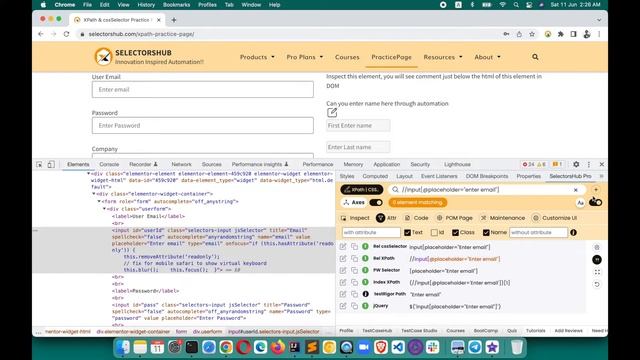This screenshot has height=360, width=640.
Task: Click Firefox icon in the Dock
Action: coord(278,347)
